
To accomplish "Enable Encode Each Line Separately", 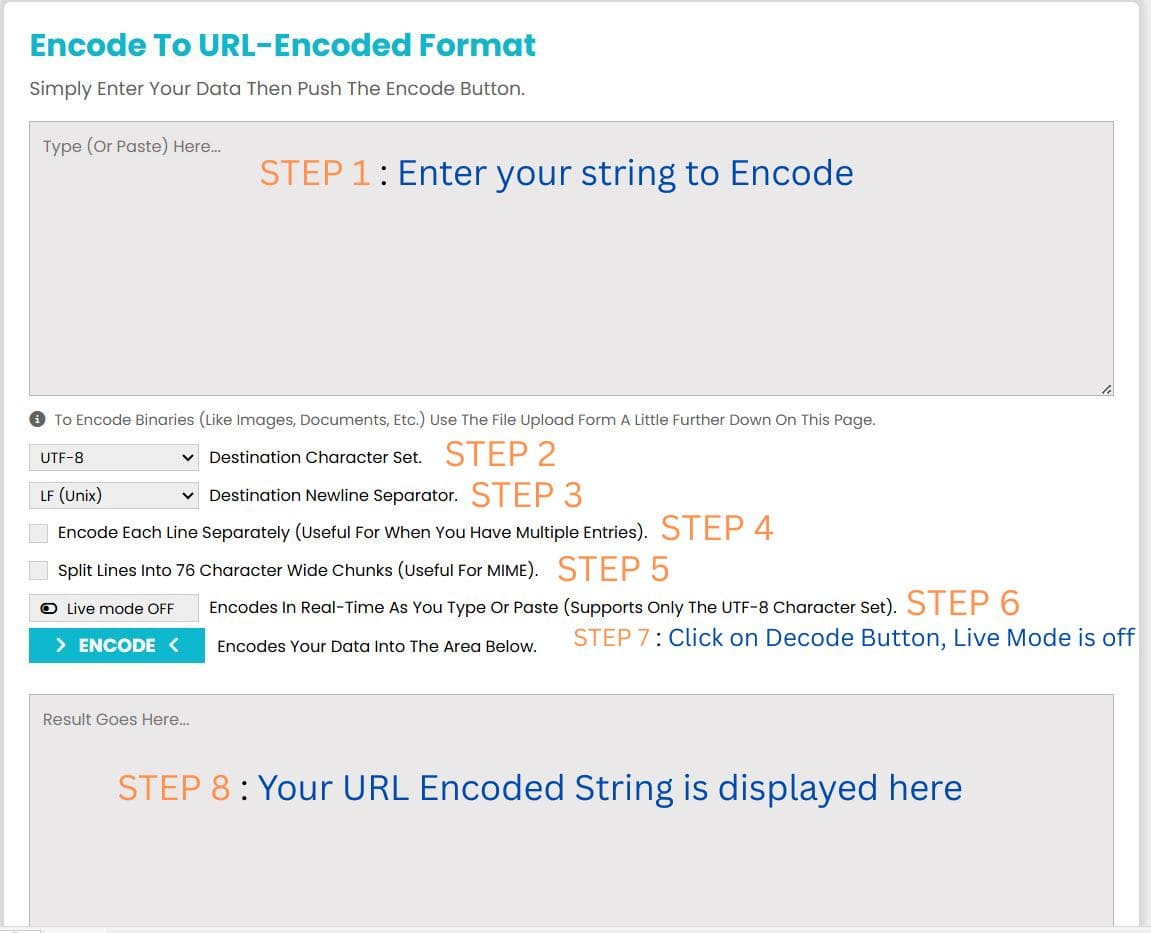I will (x=38, y=532).
